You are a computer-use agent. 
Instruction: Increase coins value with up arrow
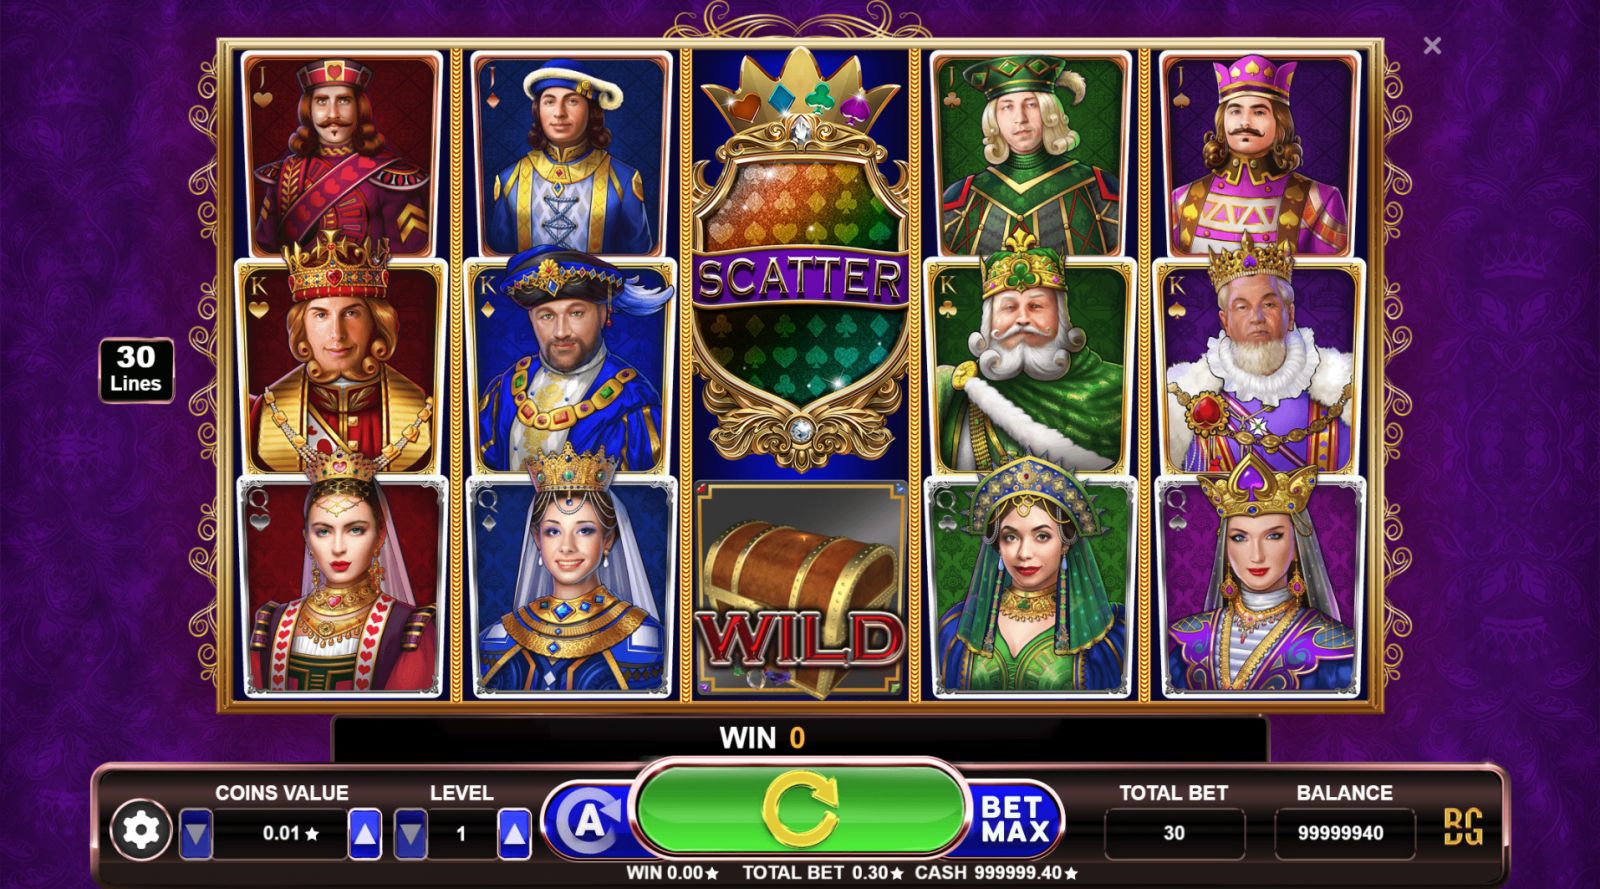click(x=365, y=833)
